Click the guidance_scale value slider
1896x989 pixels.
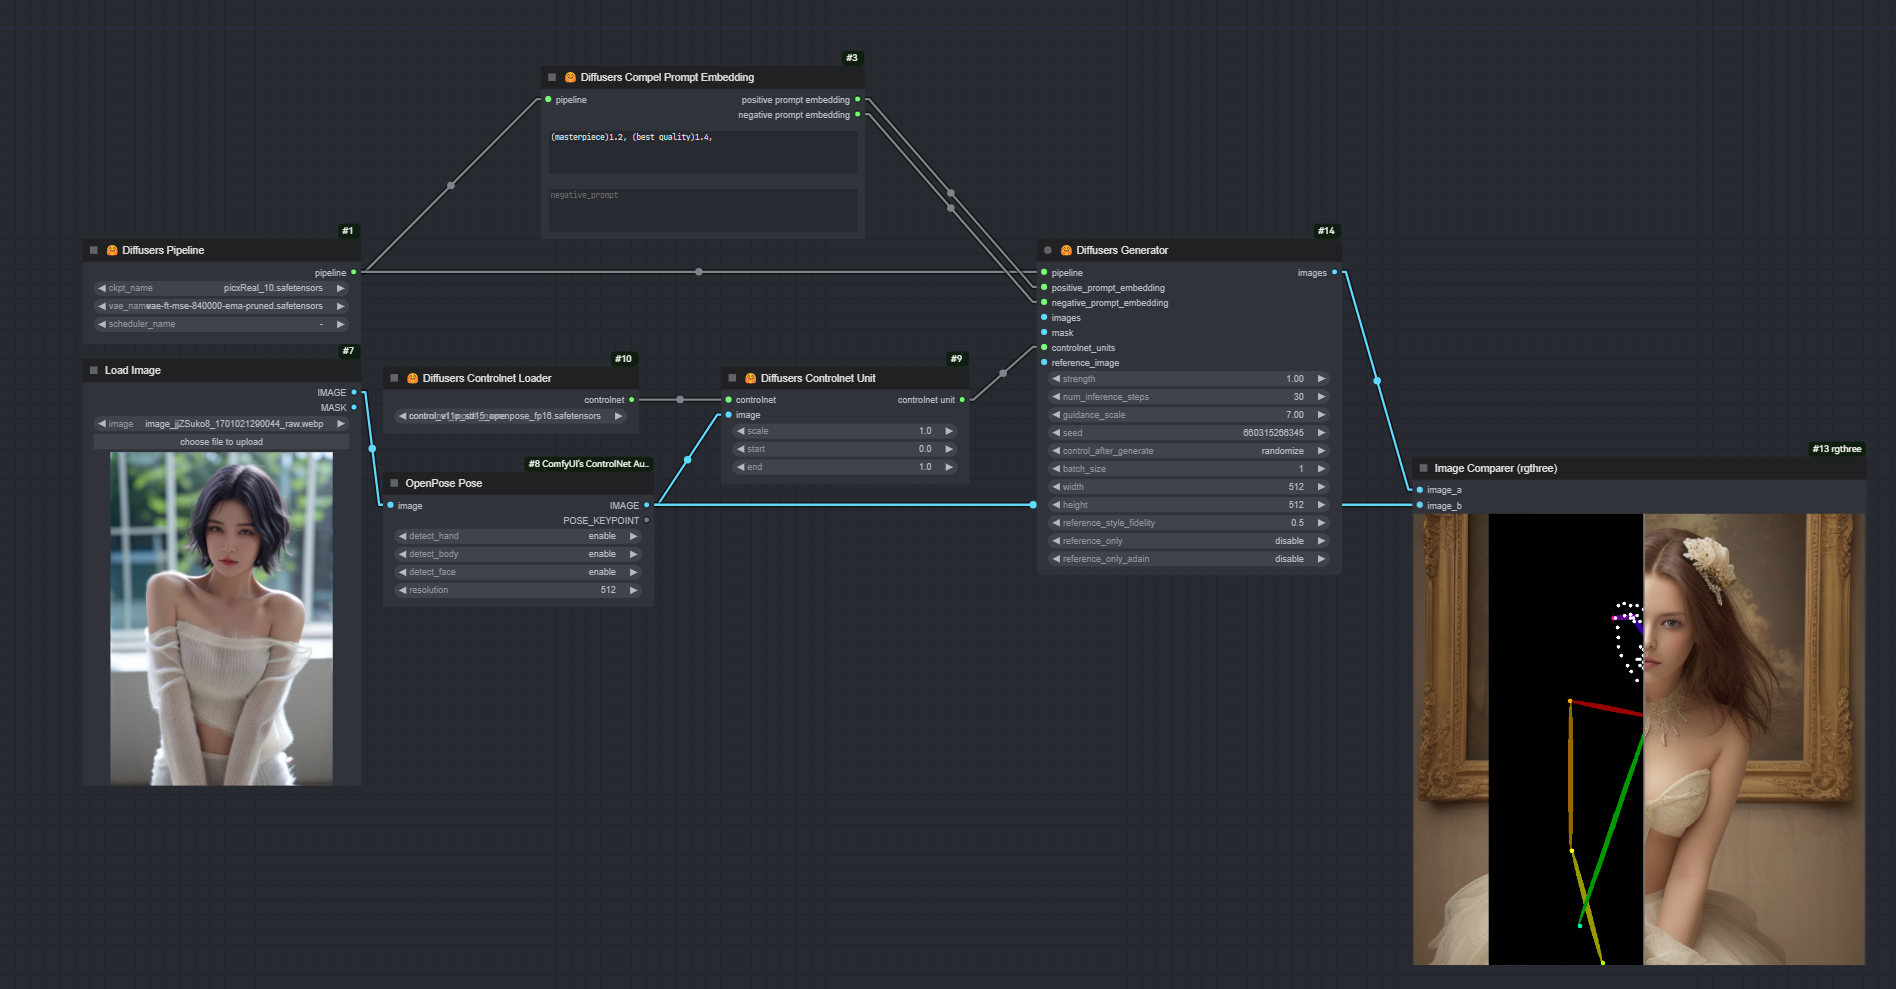pos(1188,416)
